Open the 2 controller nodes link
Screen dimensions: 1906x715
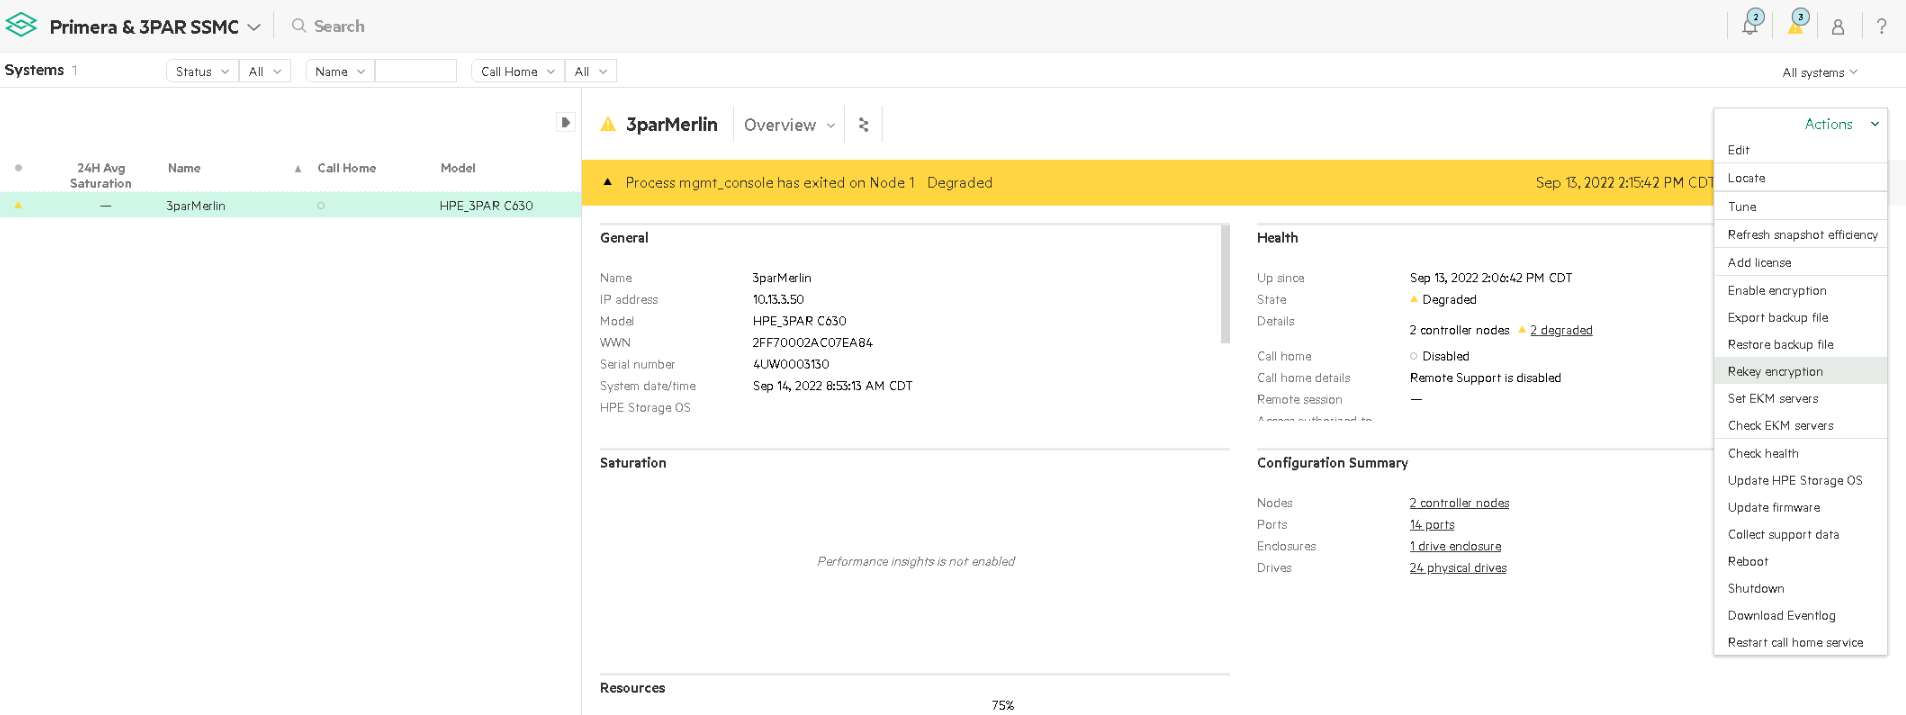pos(1459,503)
